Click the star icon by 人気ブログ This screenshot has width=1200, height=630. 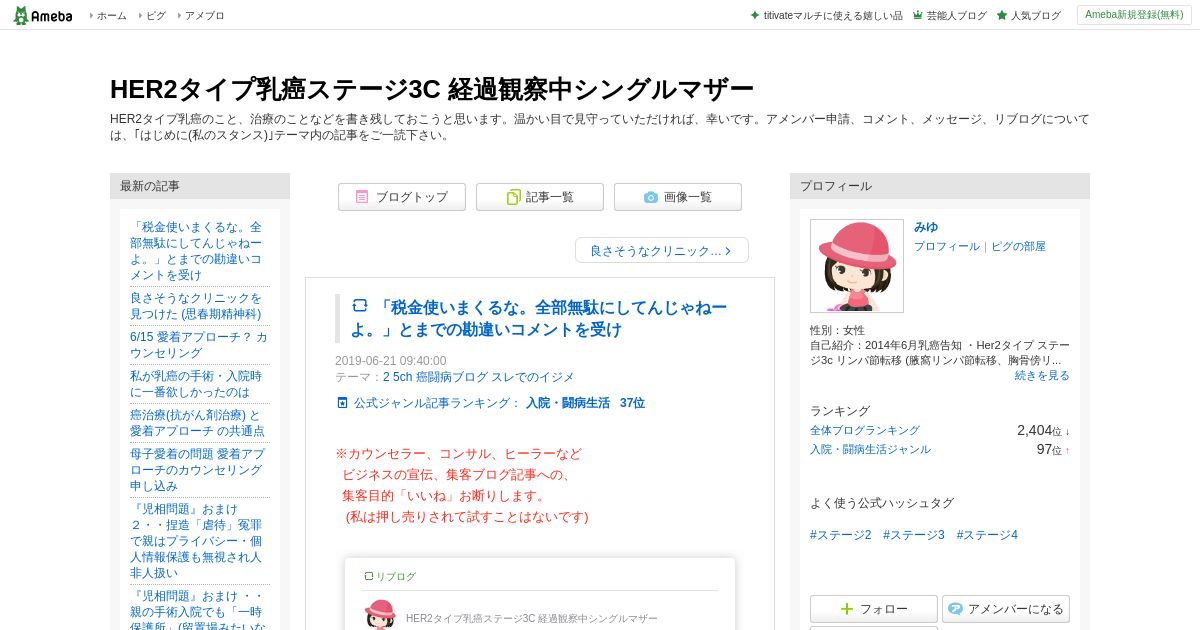coord(1002,15)
